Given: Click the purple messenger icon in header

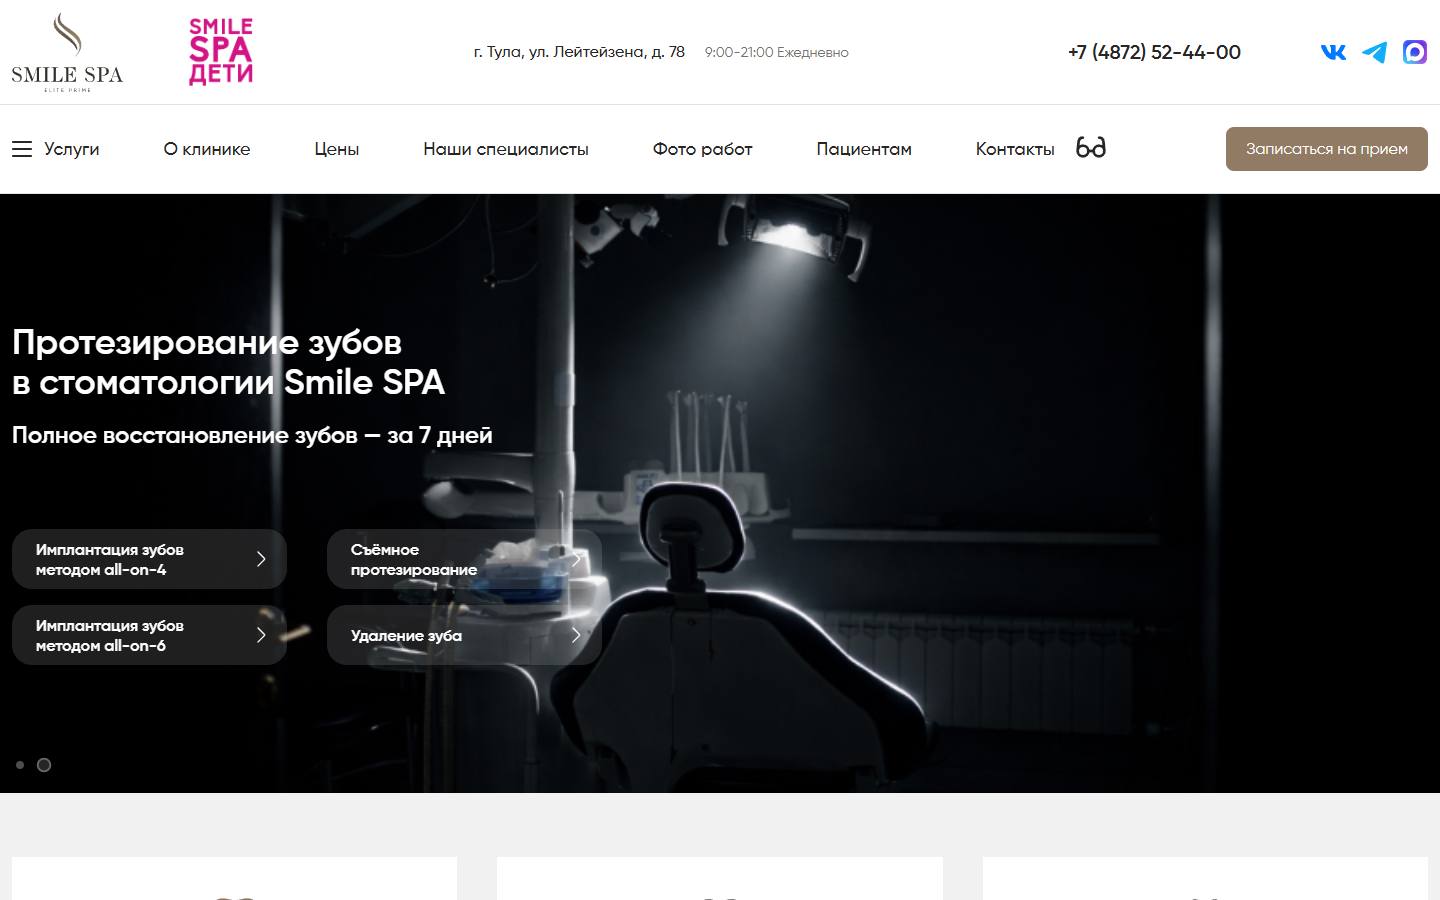Looking at the screenshot, I should 1415,52.
